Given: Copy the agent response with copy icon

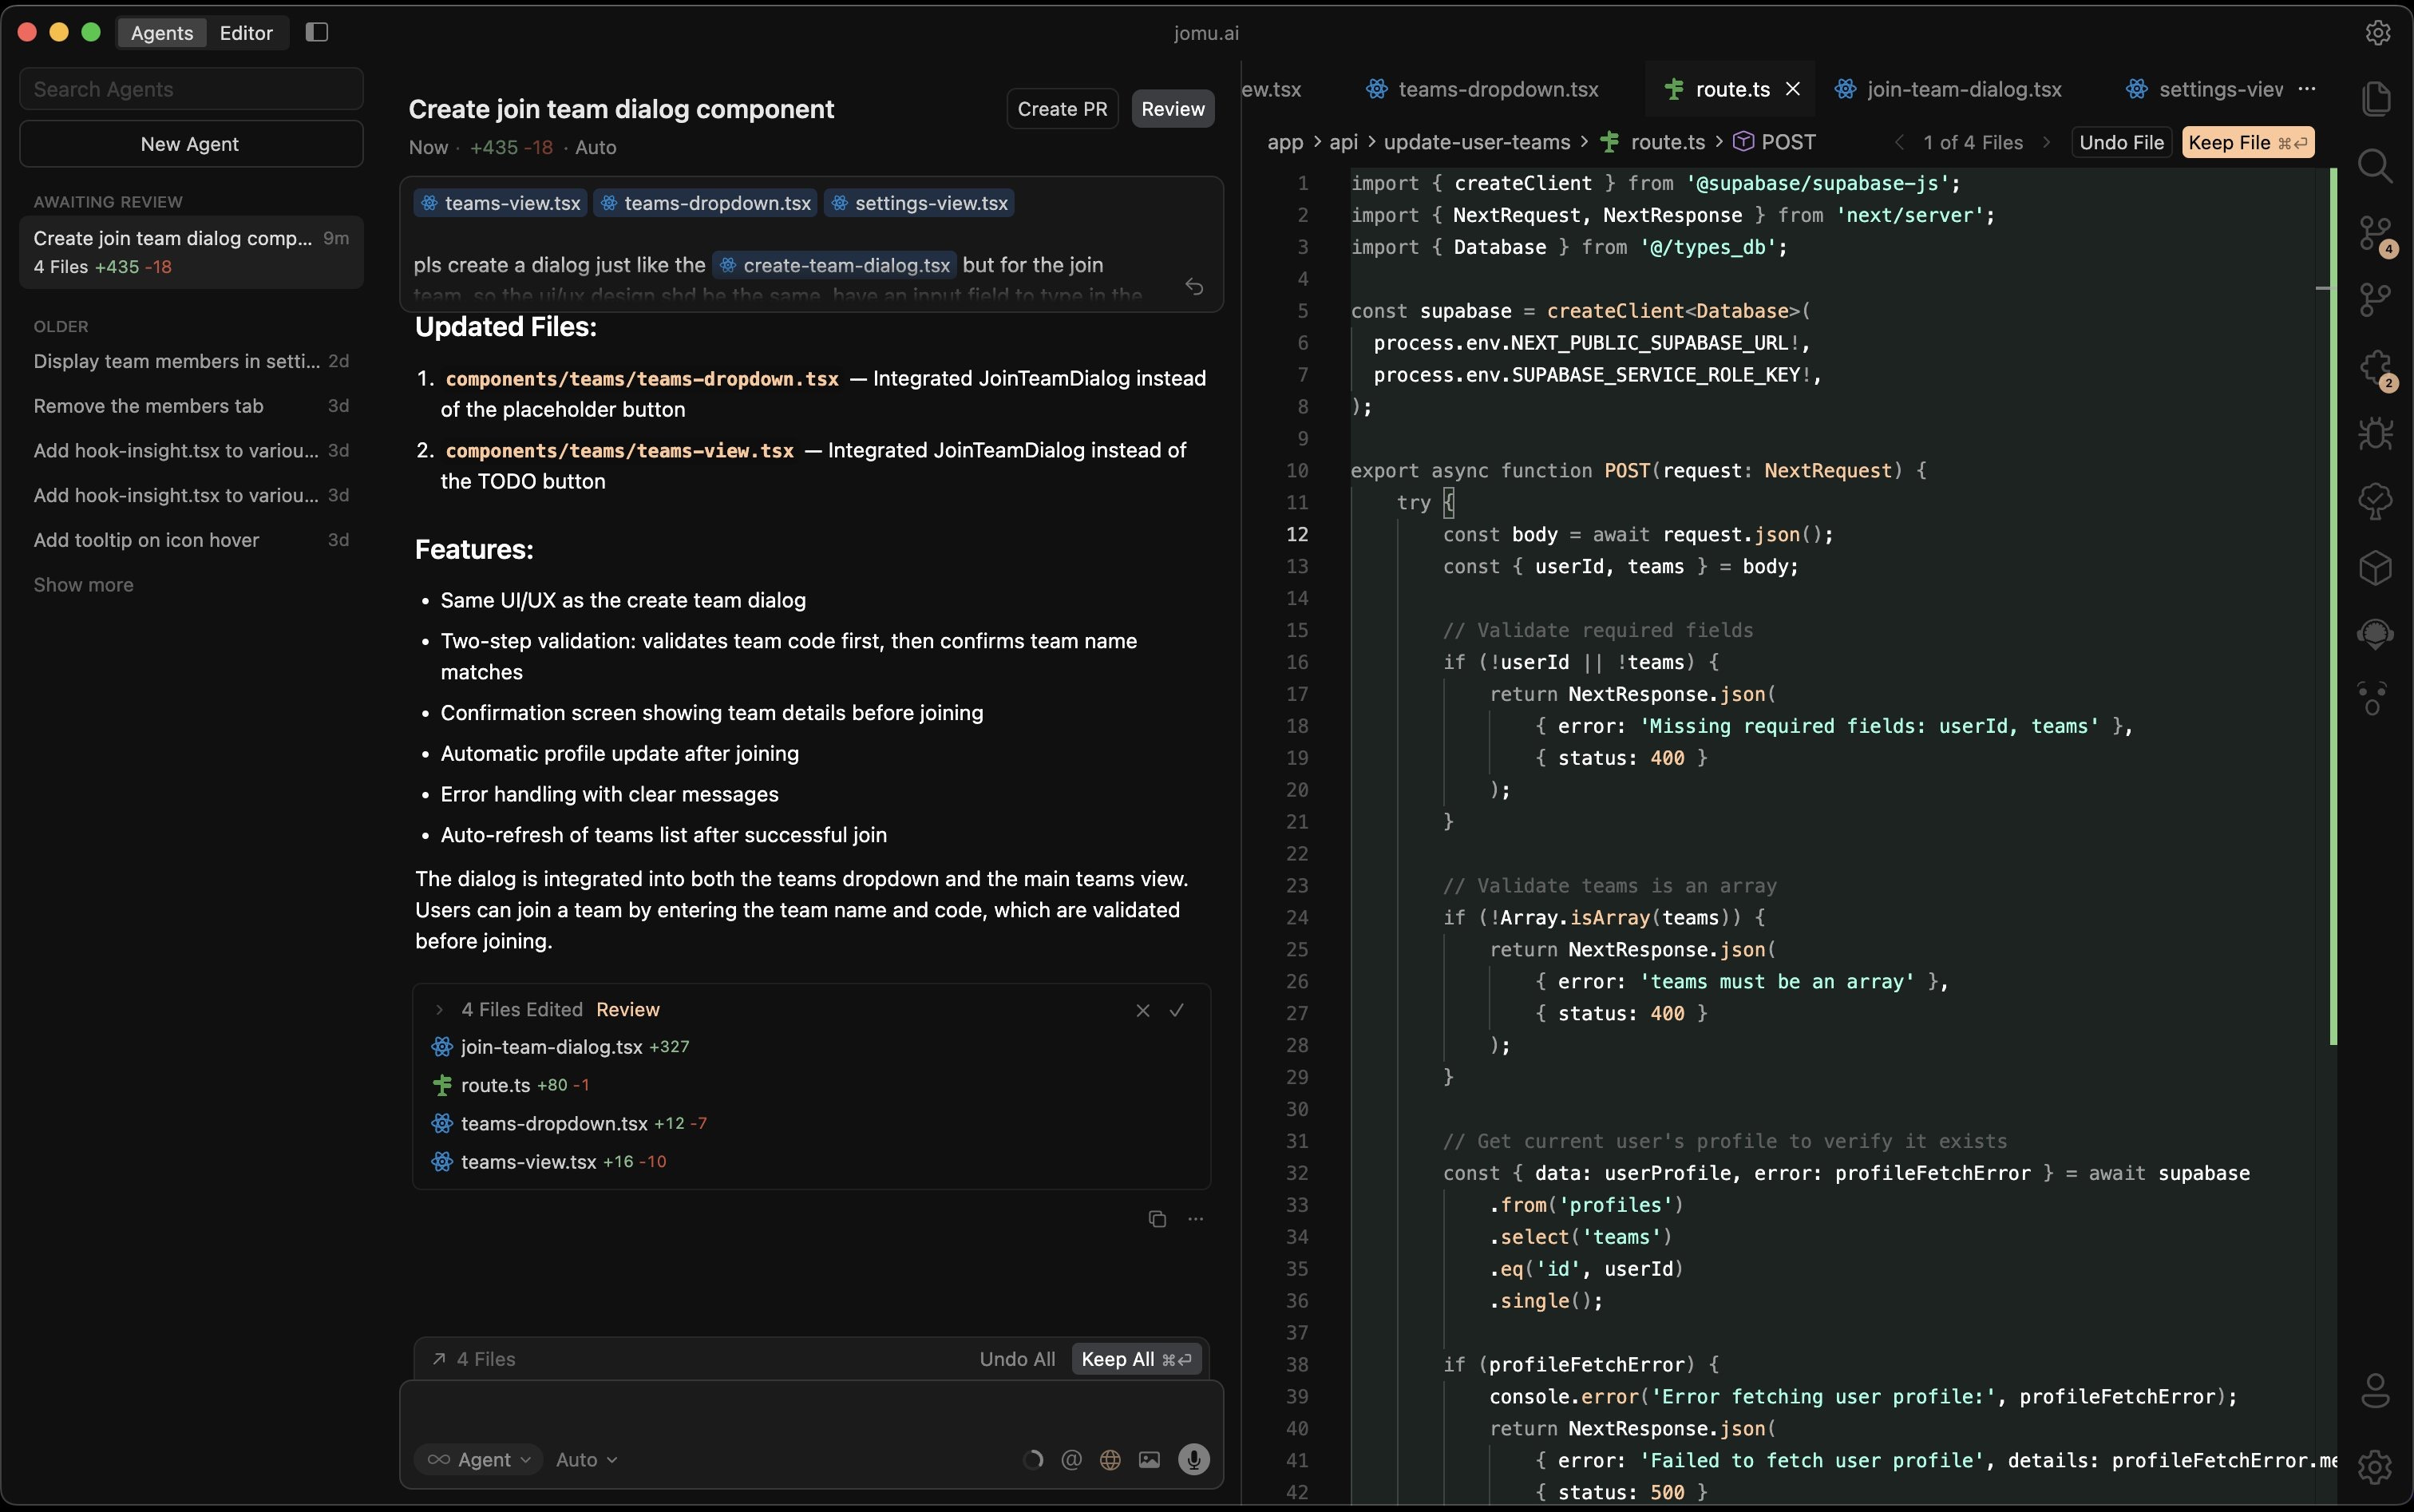Looking at the screenshot, I should coord(1157,1218).
